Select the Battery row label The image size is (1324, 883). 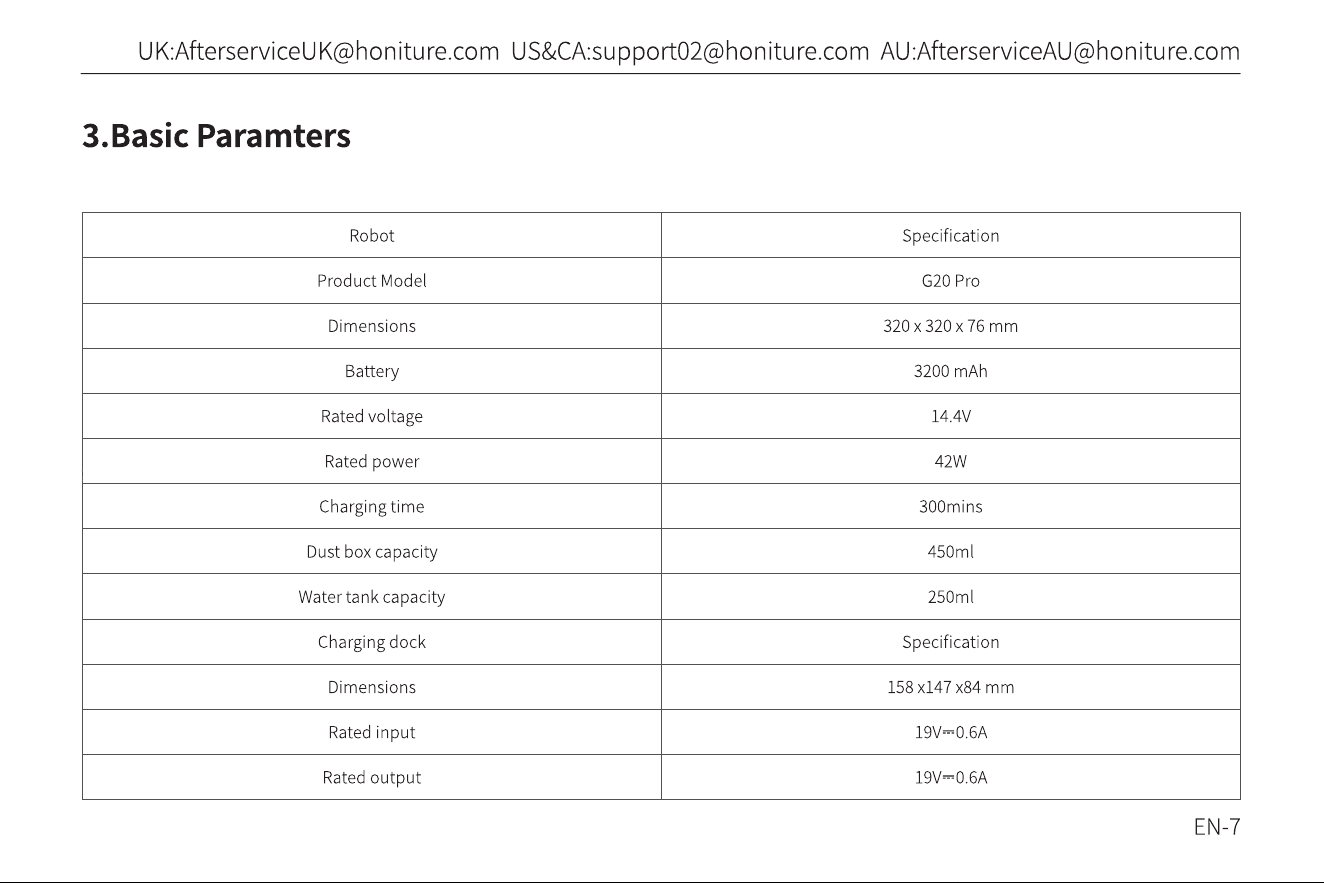tap(372, 371)
